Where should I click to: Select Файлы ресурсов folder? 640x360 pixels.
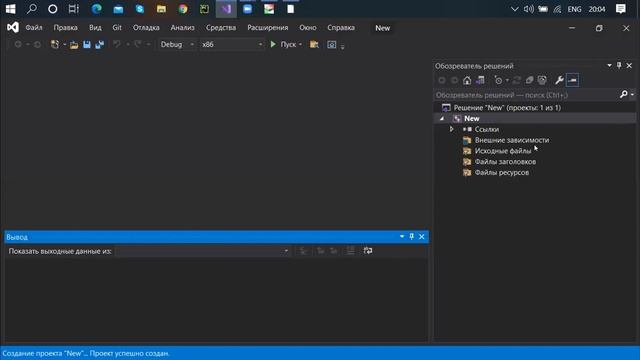click(502, 172)
